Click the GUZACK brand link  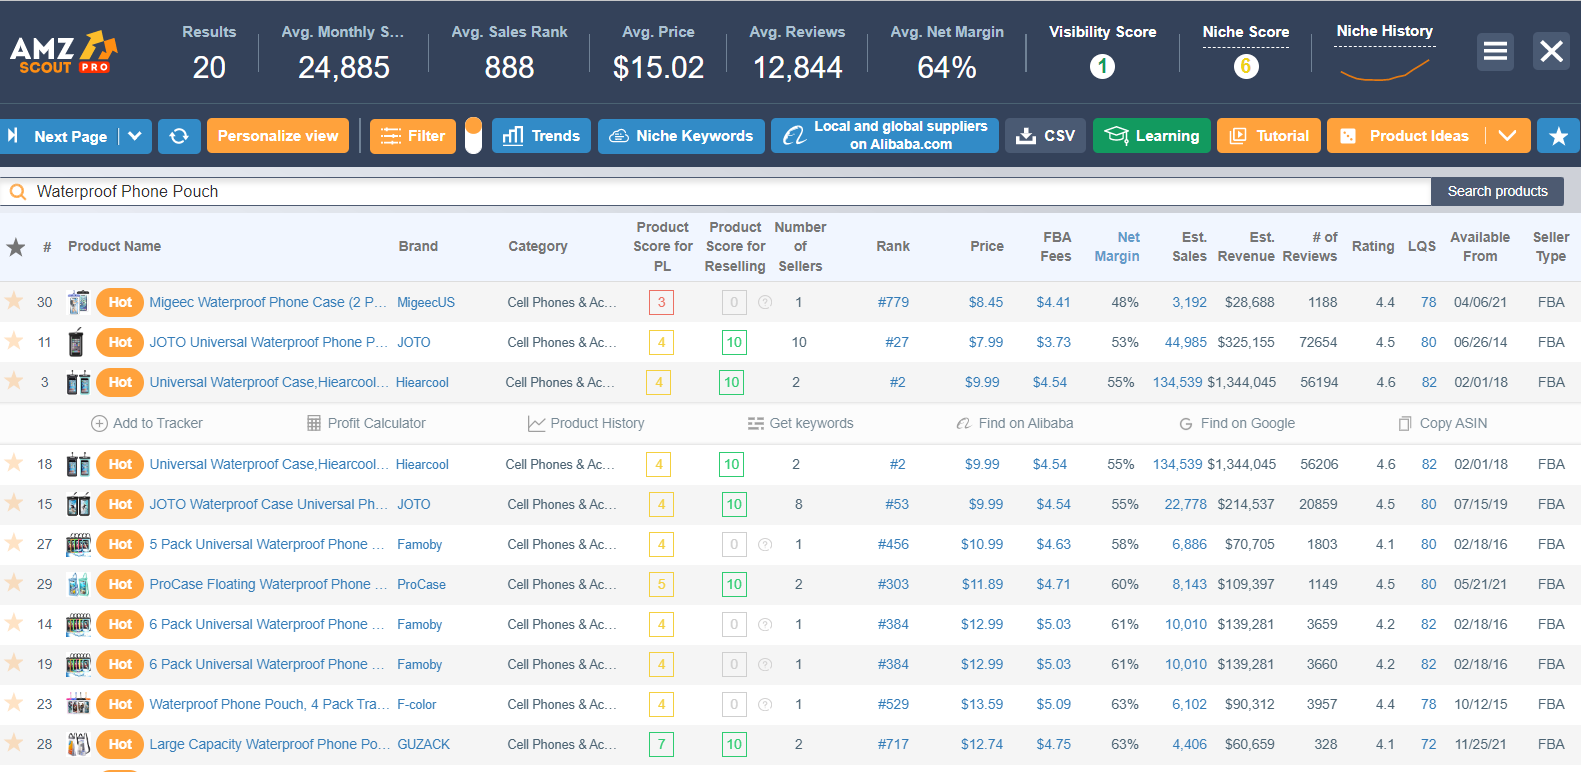tap(423, 744)
